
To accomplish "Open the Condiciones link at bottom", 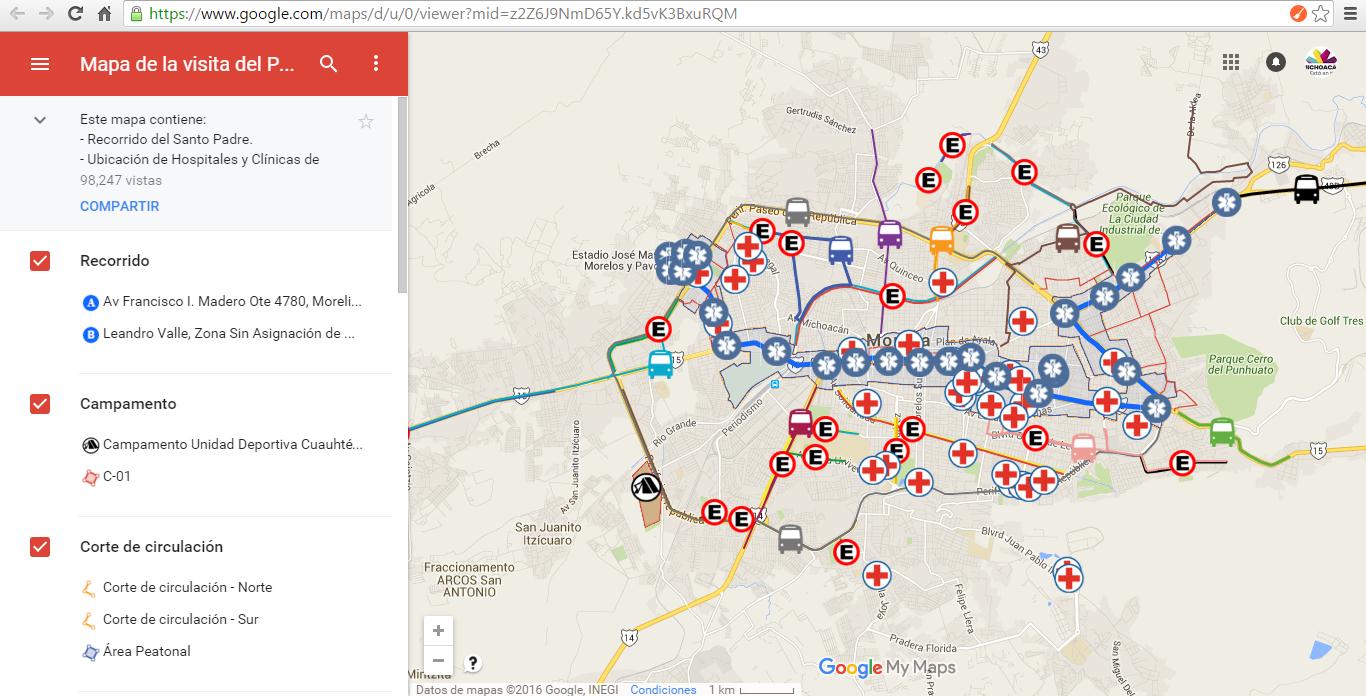I will click(x=663, y=690).
